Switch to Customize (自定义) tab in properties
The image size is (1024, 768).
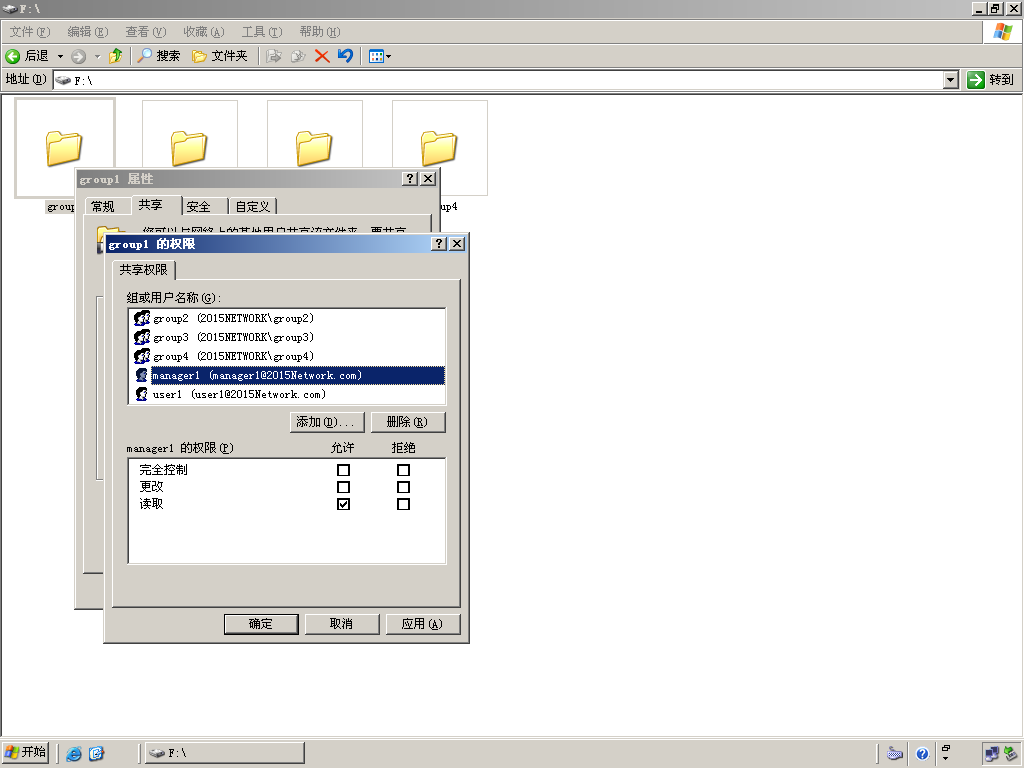click(253, 206)
